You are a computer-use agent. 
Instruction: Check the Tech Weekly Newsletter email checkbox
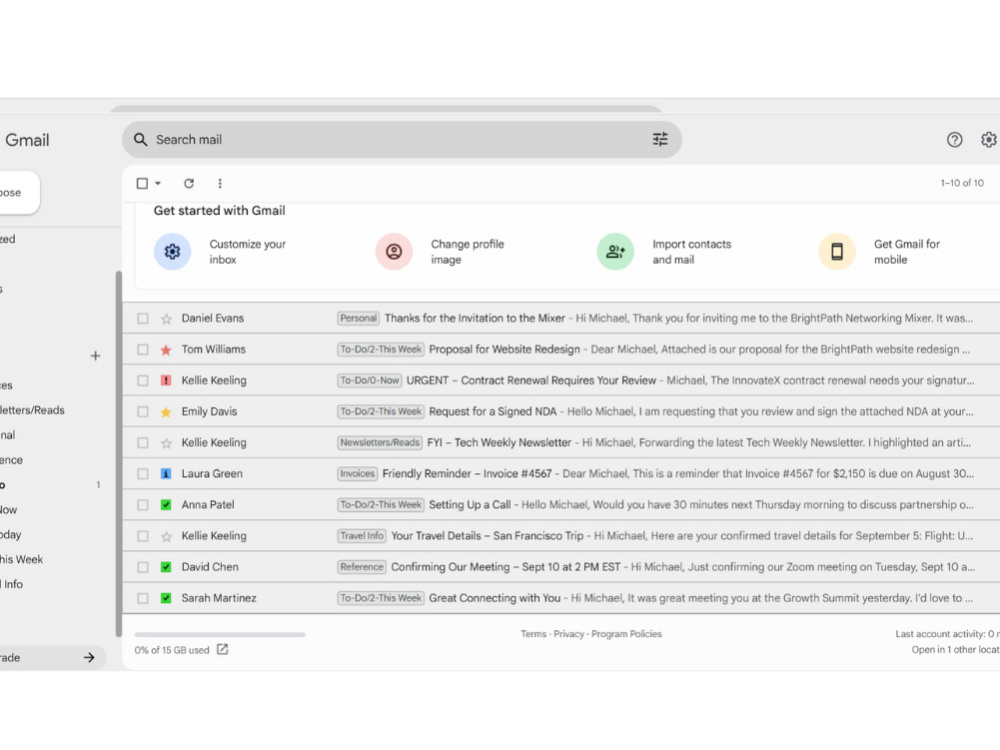point(143,443)
